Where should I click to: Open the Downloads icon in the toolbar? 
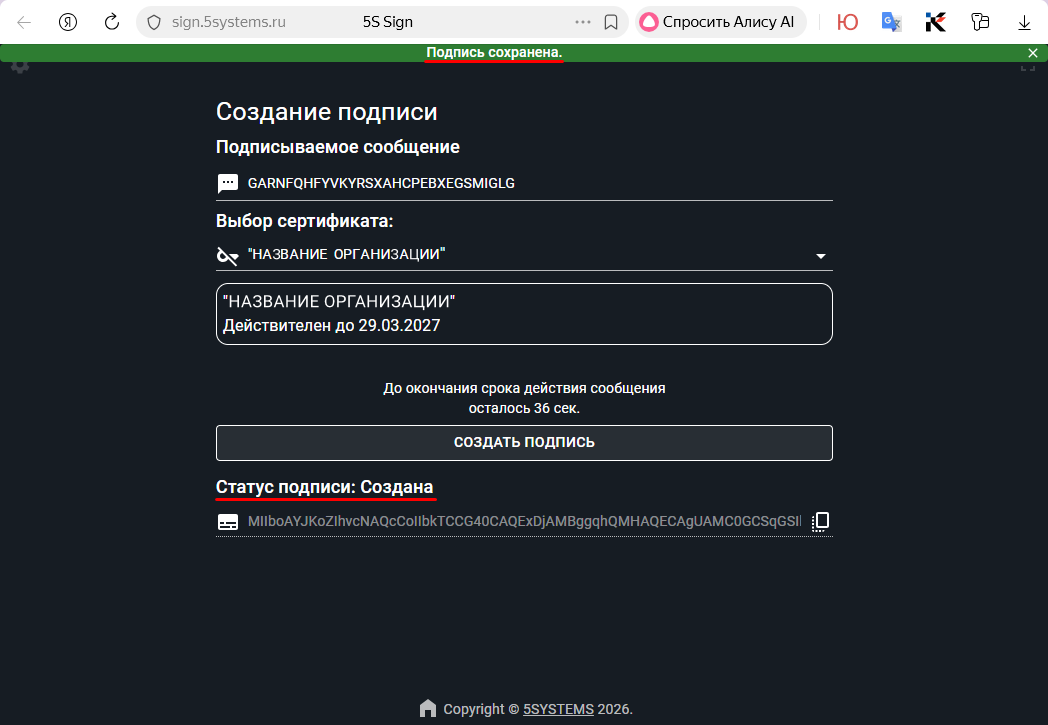click(1022, 21)
